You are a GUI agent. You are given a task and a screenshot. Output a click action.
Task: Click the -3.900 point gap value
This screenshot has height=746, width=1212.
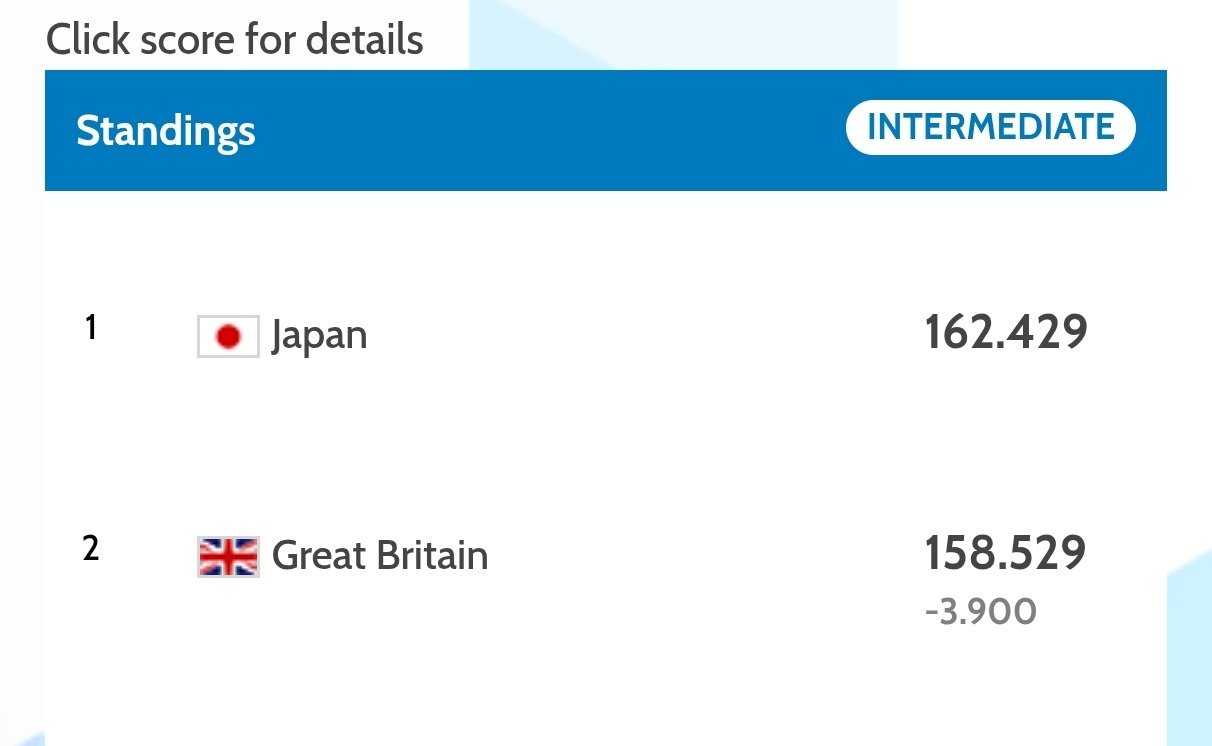click(x=980, y=611)
